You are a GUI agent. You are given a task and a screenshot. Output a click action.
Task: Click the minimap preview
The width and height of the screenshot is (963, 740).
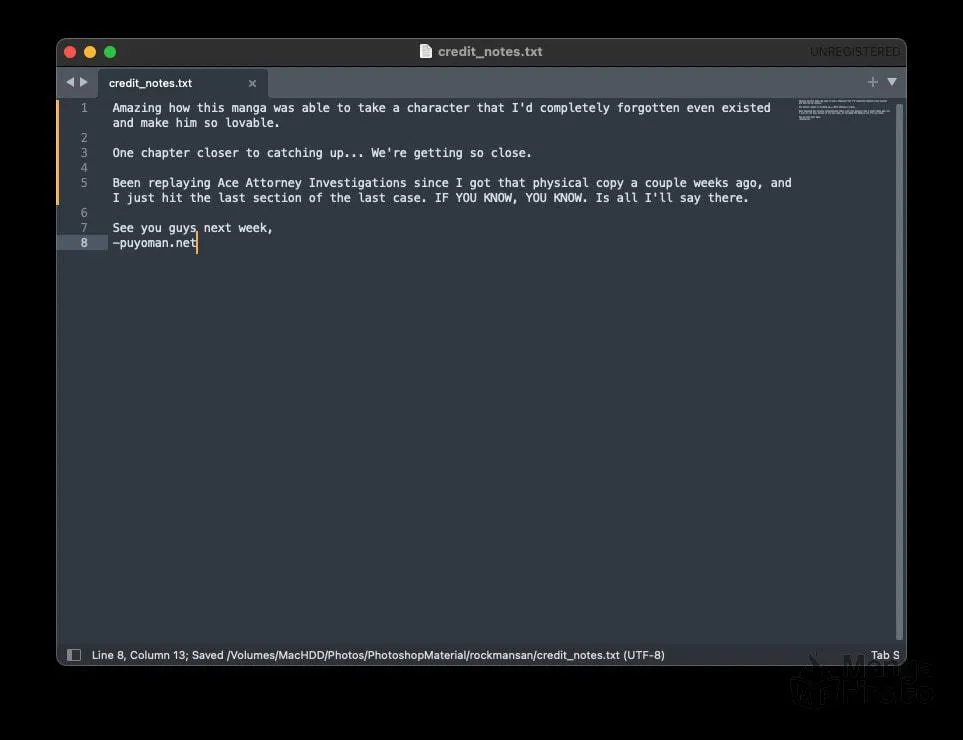pyautogui.click(x=844, y=109)
